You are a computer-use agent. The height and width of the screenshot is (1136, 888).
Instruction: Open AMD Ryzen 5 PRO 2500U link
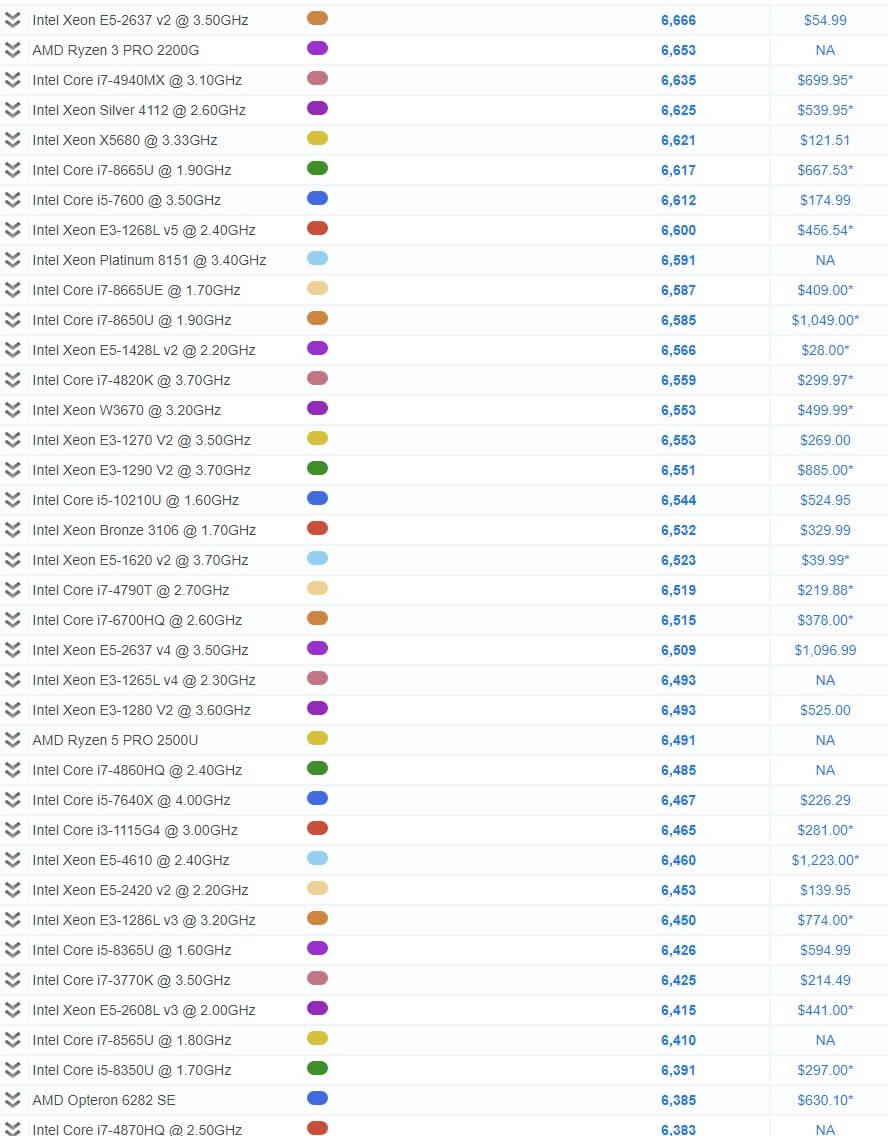[115, 740]
